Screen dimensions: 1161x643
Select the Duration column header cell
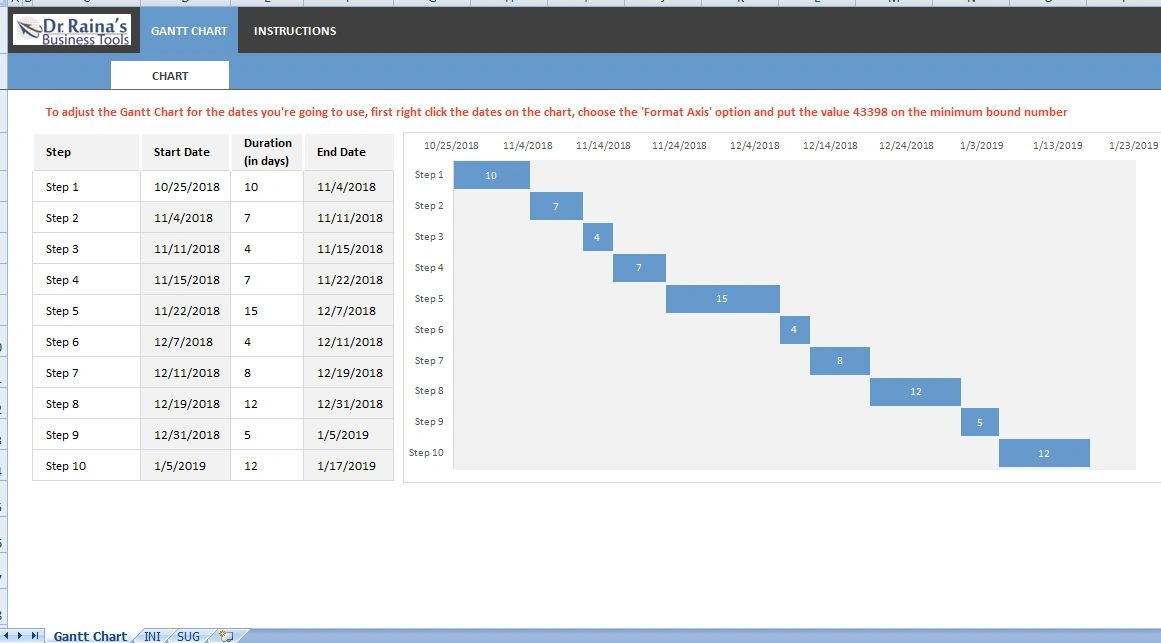click(x=267, y=150)
